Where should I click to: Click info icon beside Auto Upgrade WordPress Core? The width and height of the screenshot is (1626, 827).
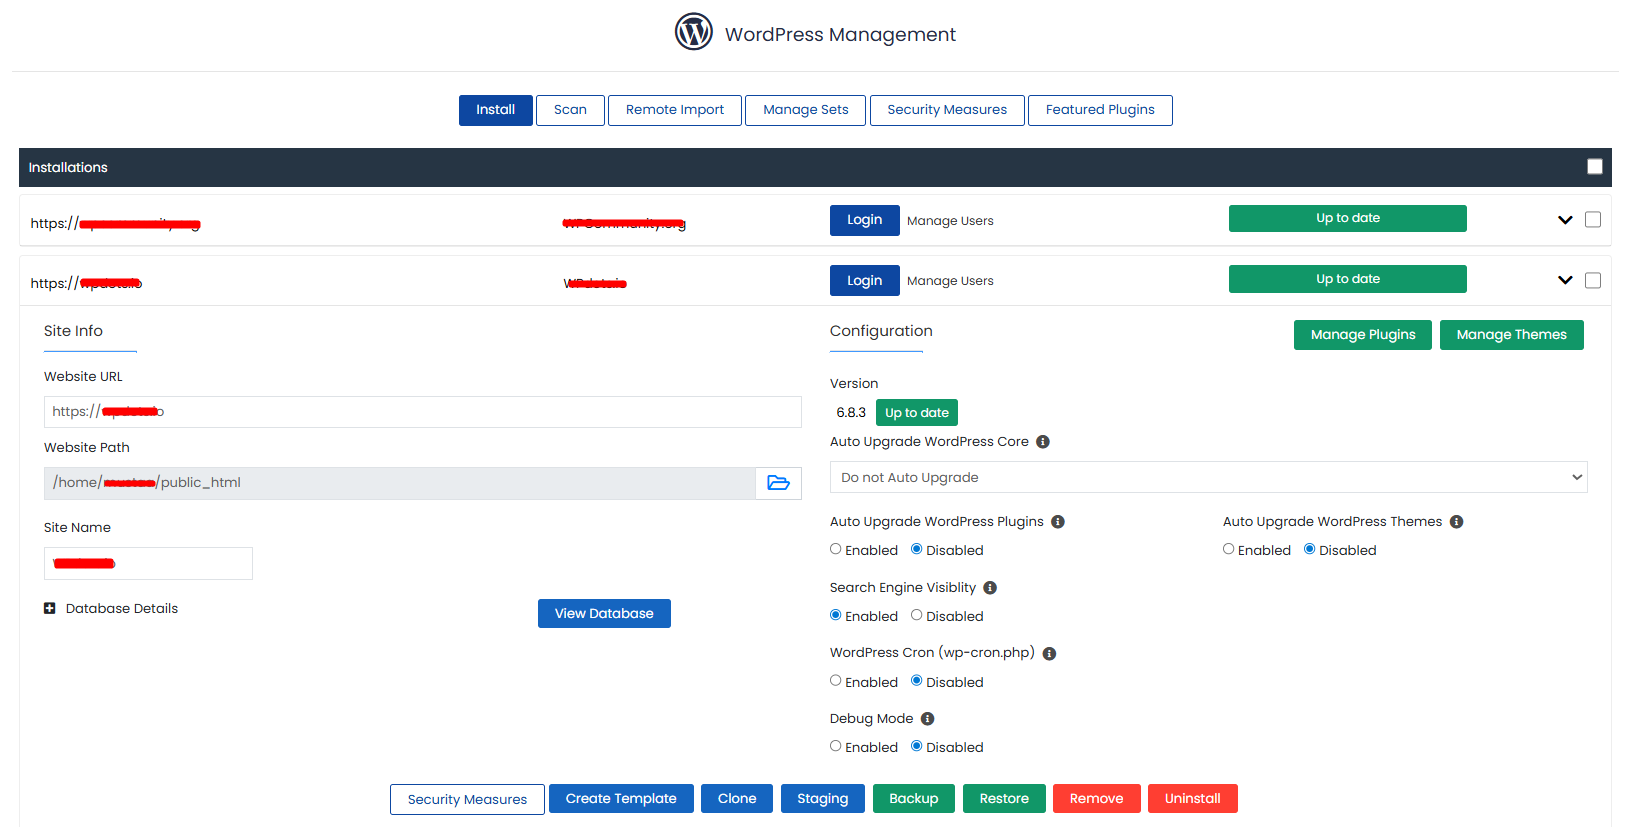[1042, 442]
